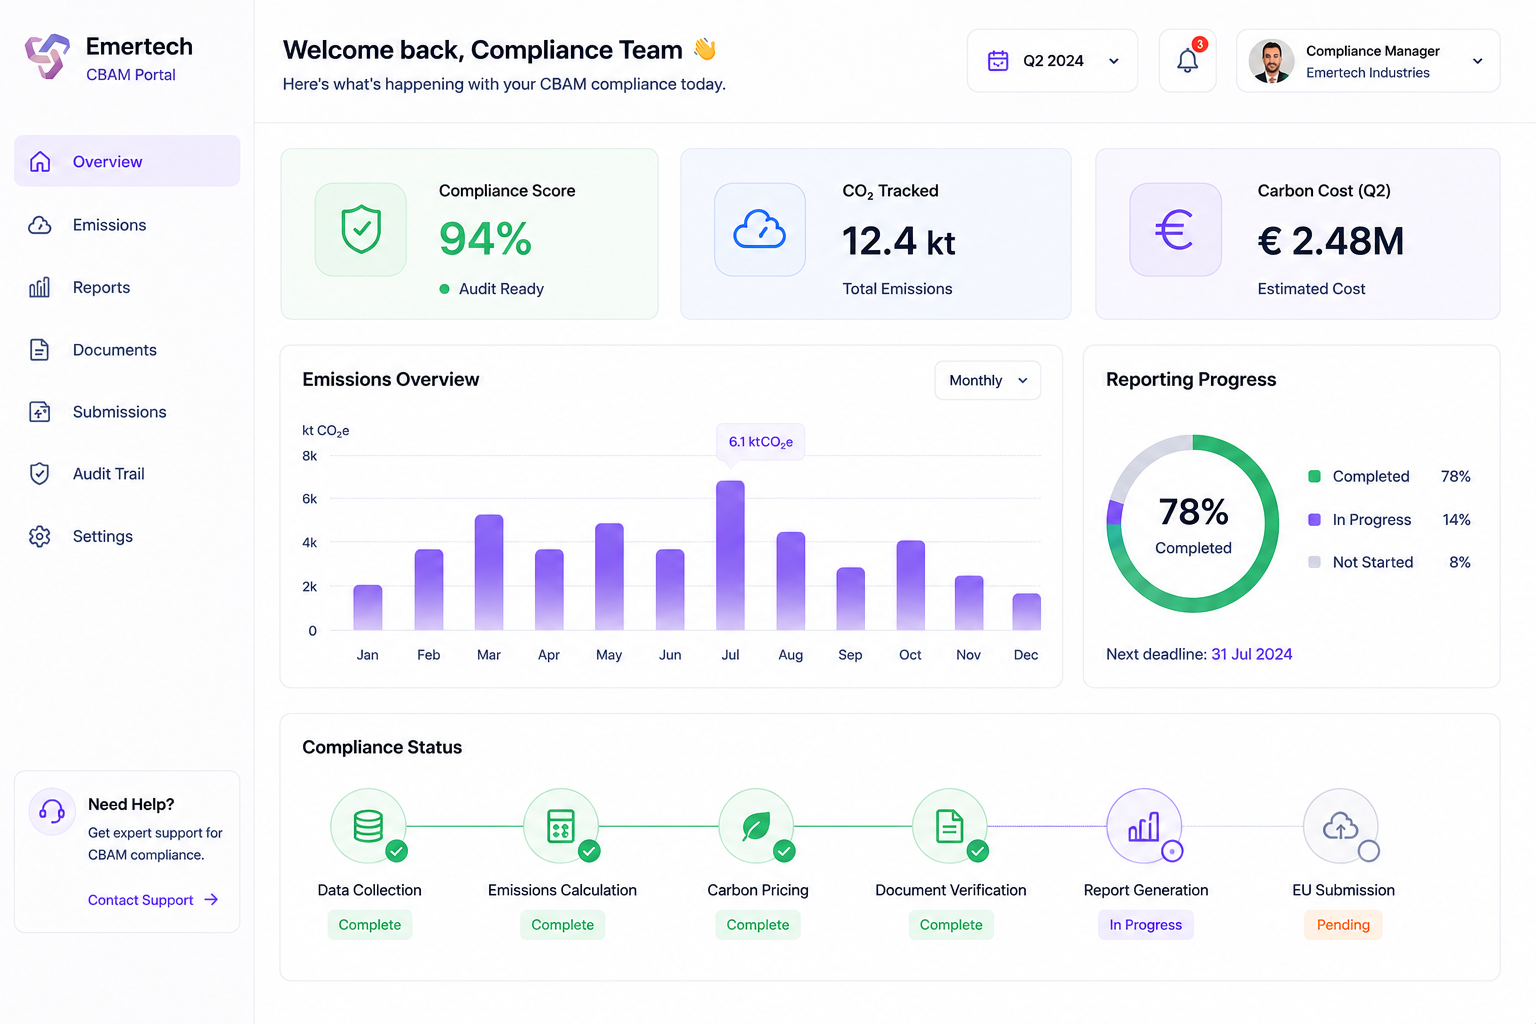Image resolution: width=1536 pixels, height=1024 pixels.
Task: Click the Carbon Cost euro icon
Action: (1175, 229)
